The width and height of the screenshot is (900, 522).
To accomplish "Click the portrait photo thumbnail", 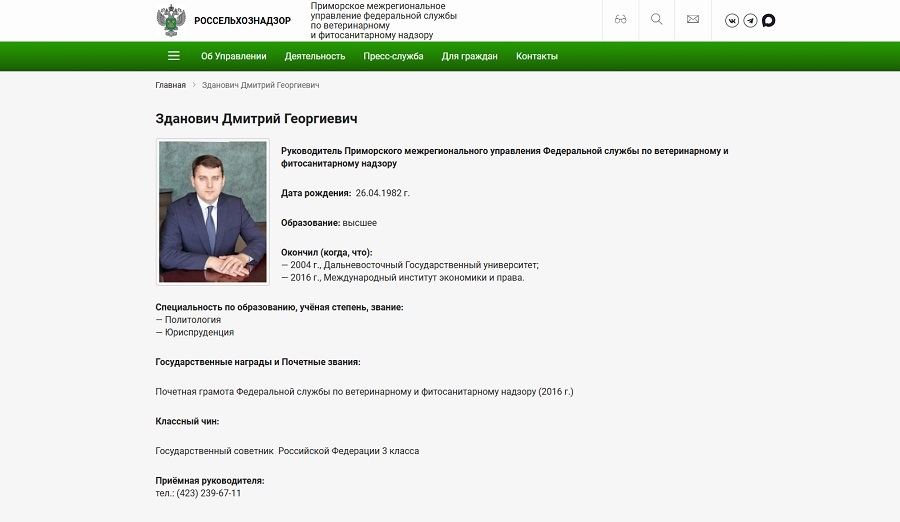I will coord(213,211).
